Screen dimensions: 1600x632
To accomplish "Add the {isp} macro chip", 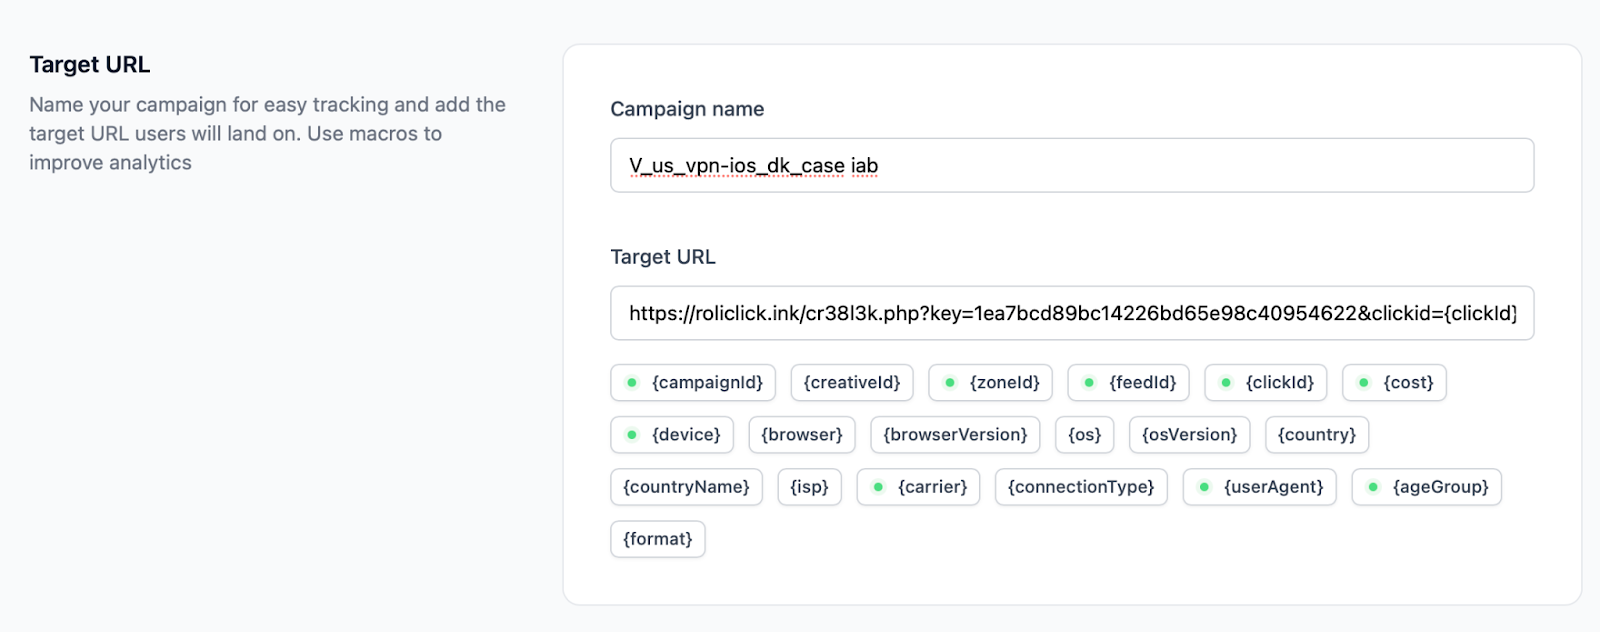I will click(809, 487).
